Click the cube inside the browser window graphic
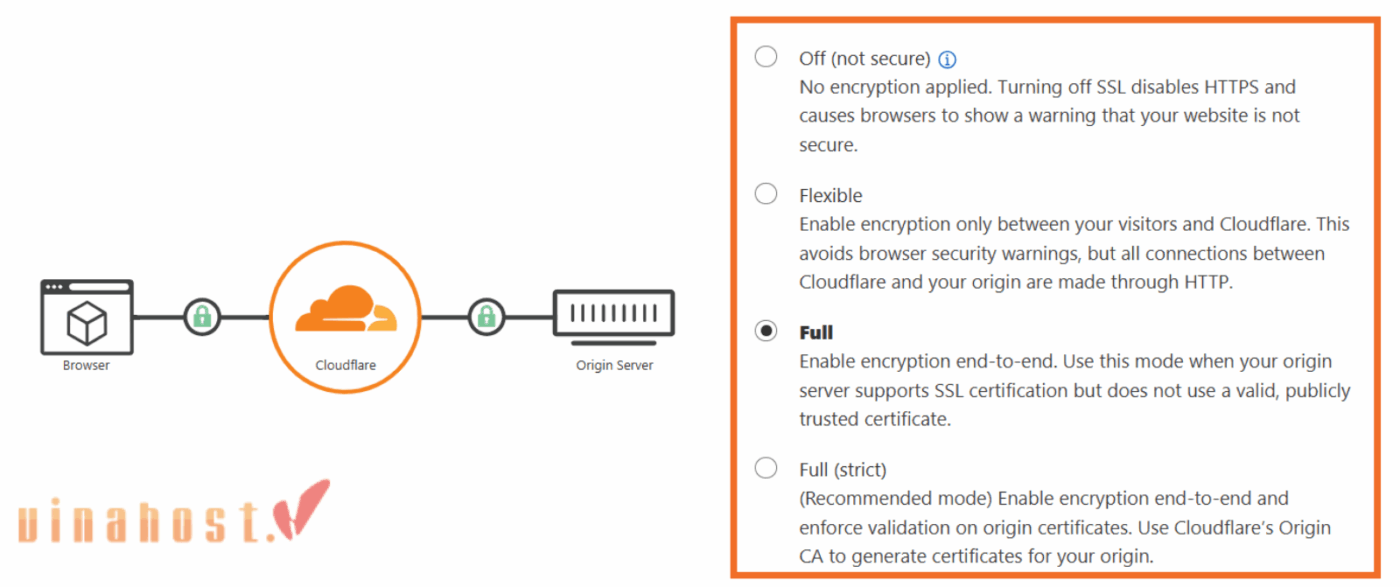1400x587 pixels. [86, 324]
